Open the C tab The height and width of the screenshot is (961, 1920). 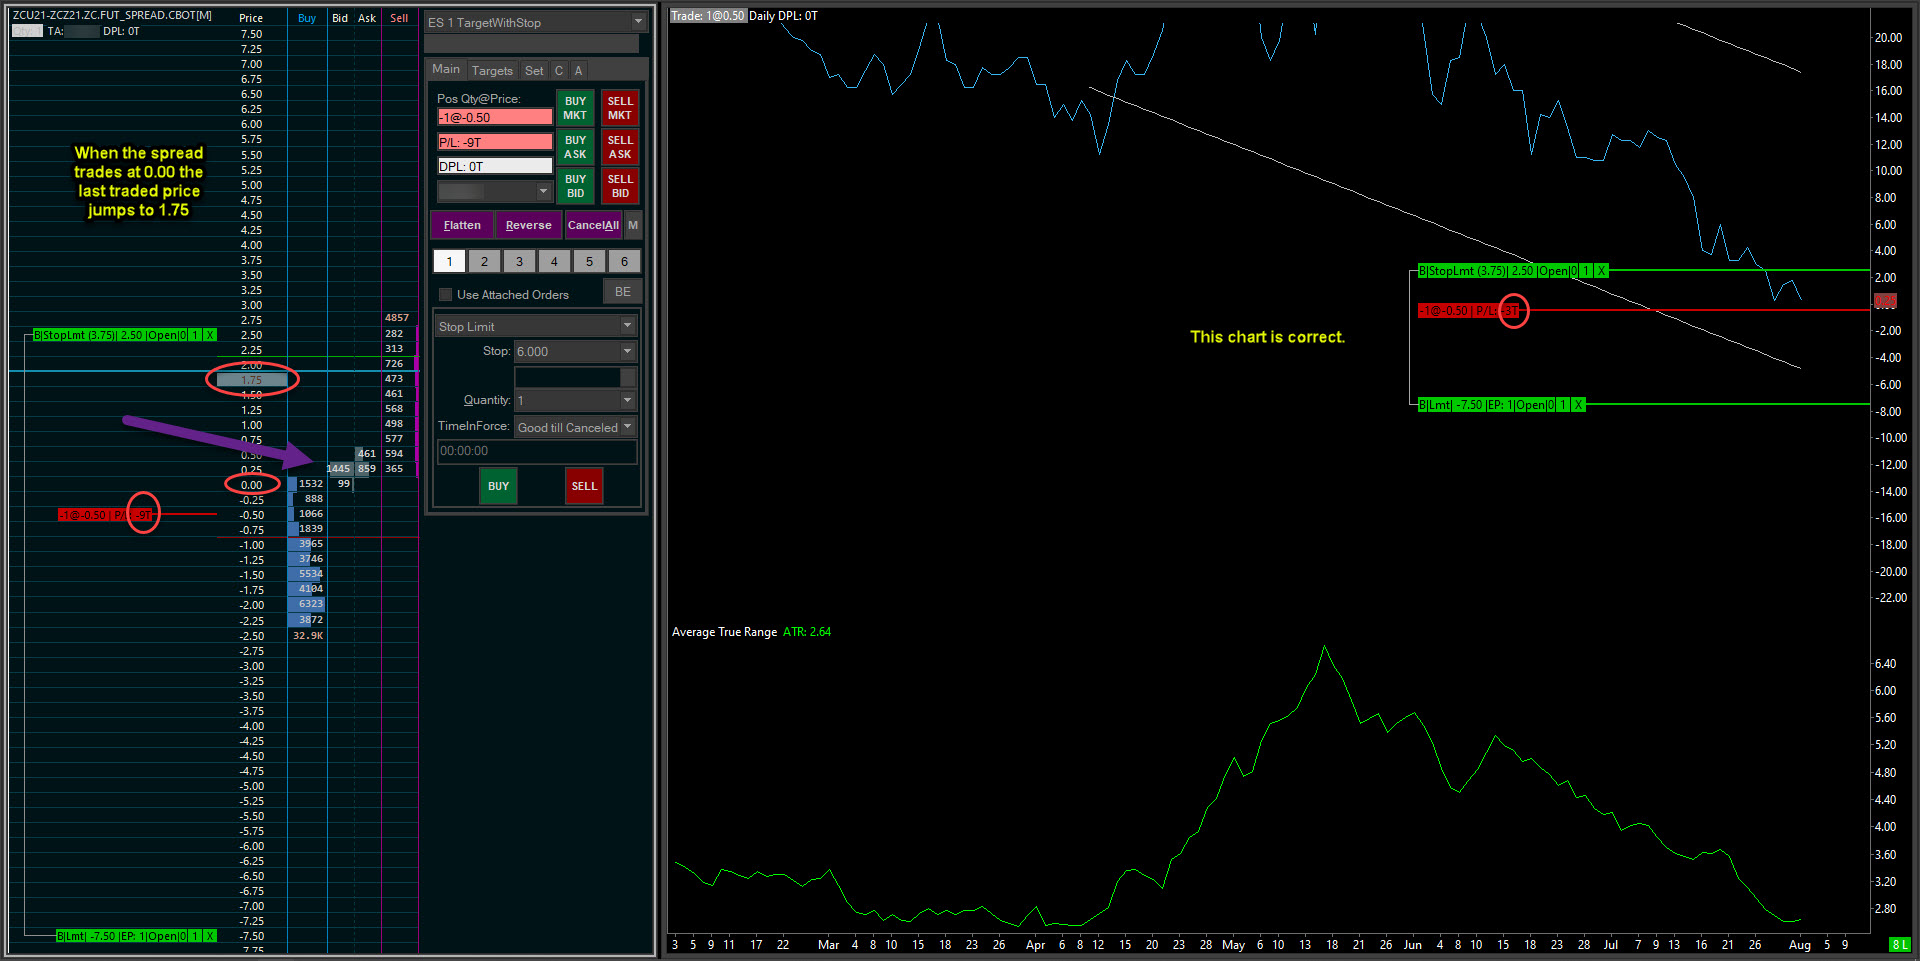pyautogui.click(x=559, y=70)
